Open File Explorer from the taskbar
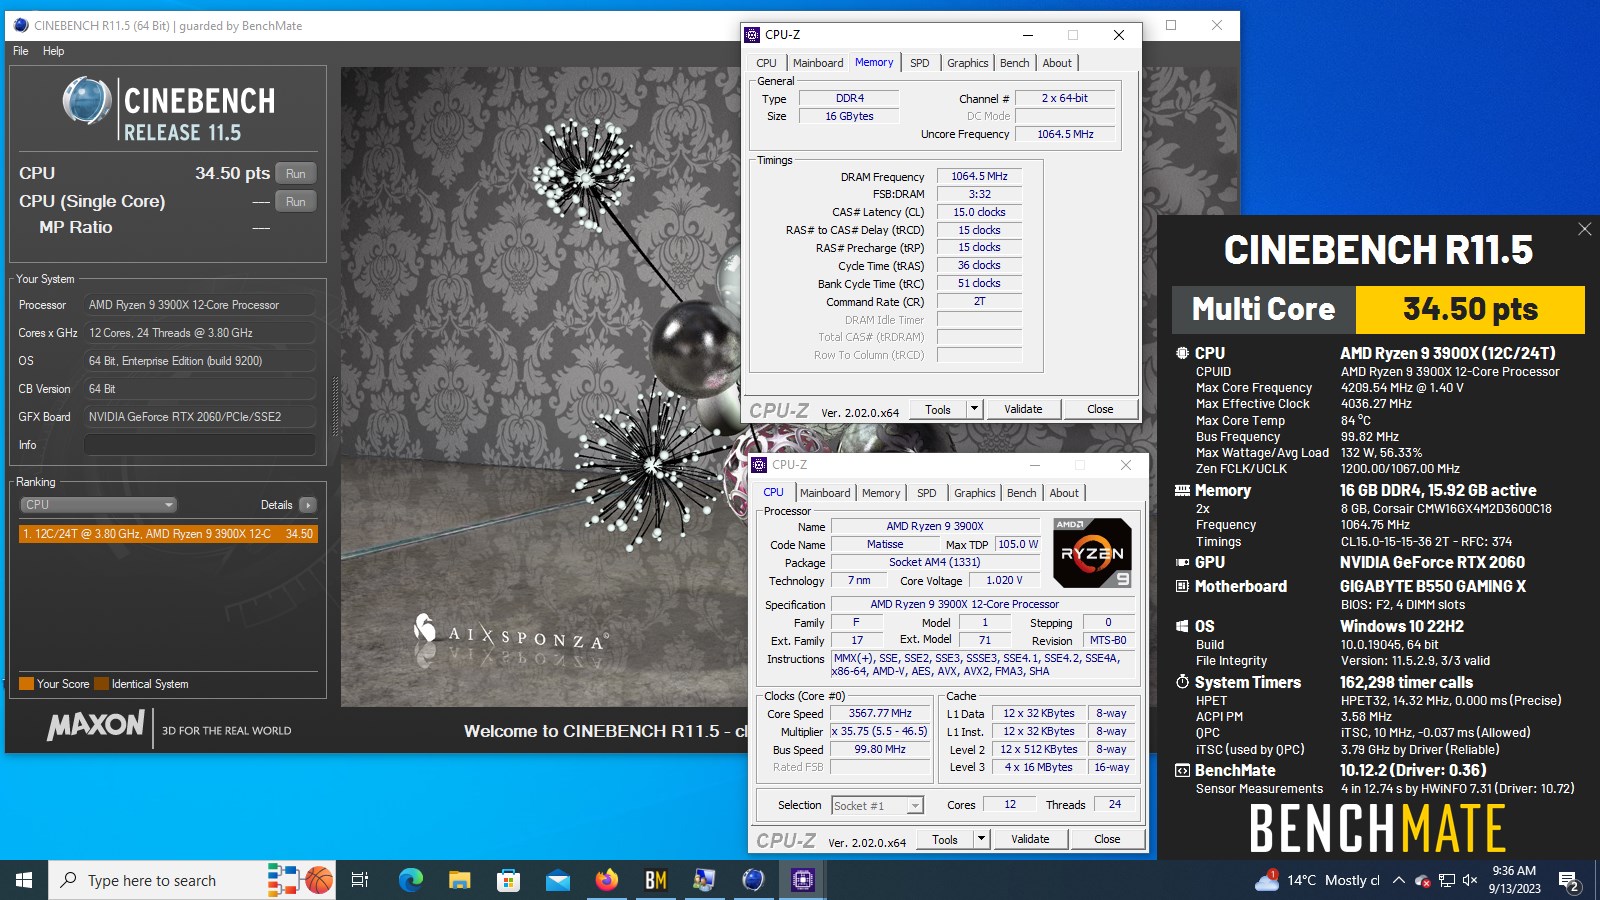The height and width of the screenshot is (900, 1600). tap(460, 880)
